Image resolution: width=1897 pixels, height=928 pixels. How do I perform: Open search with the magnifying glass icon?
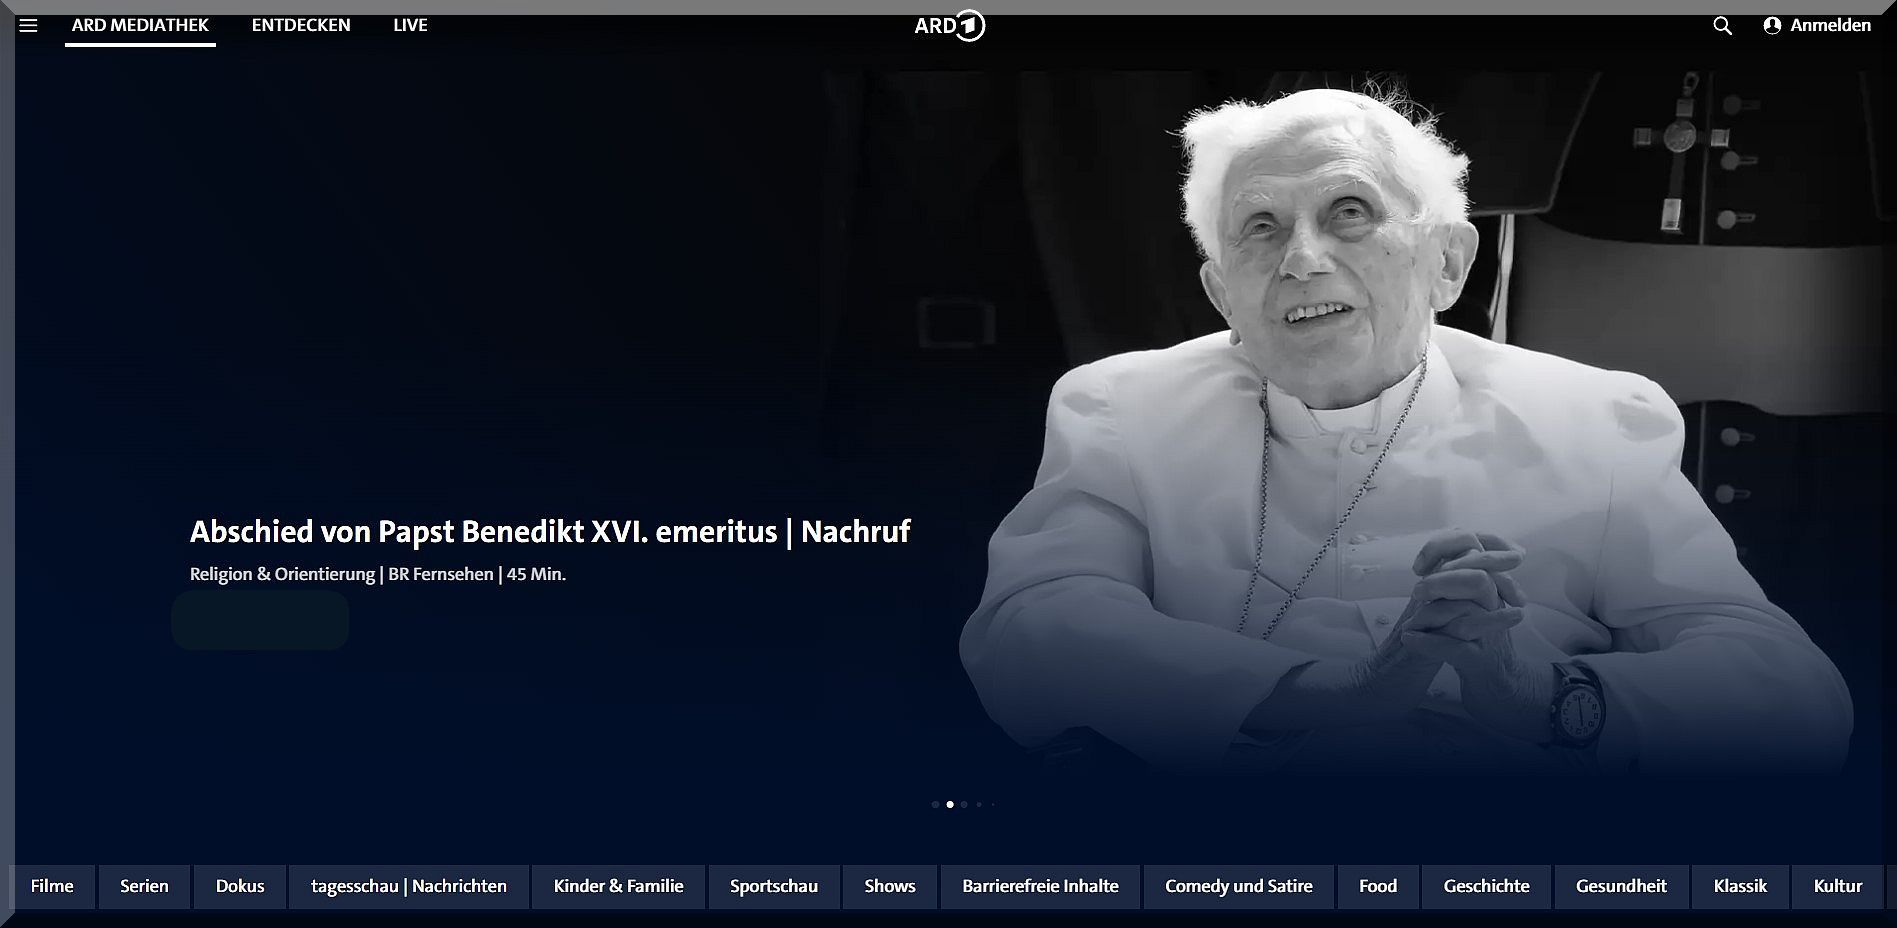point(1722,26)
